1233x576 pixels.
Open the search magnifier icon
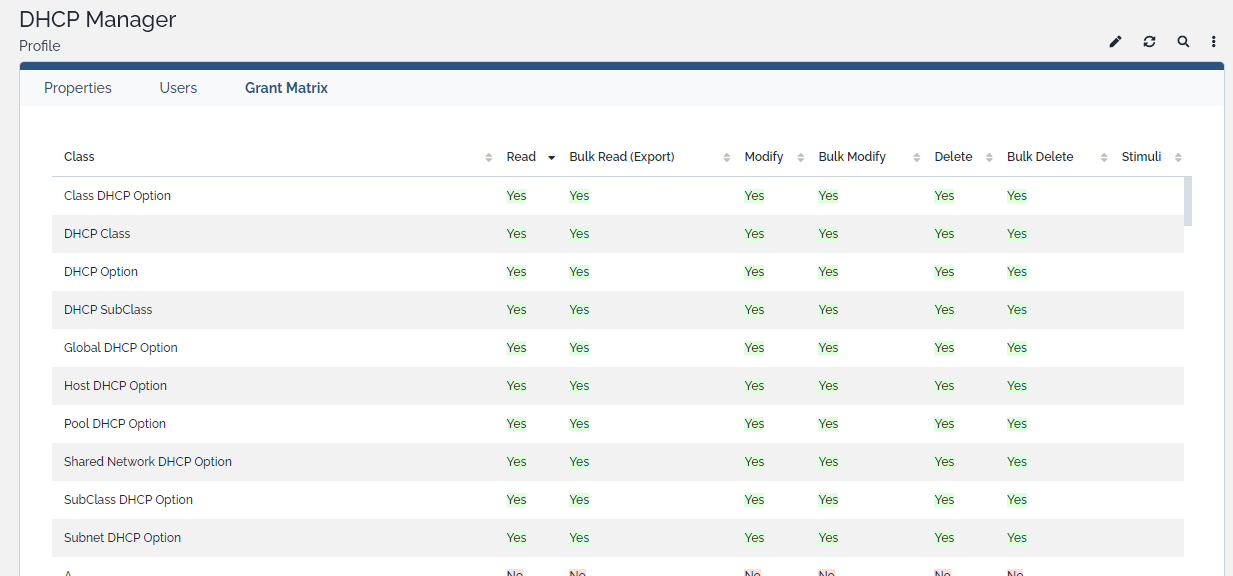1183,42
